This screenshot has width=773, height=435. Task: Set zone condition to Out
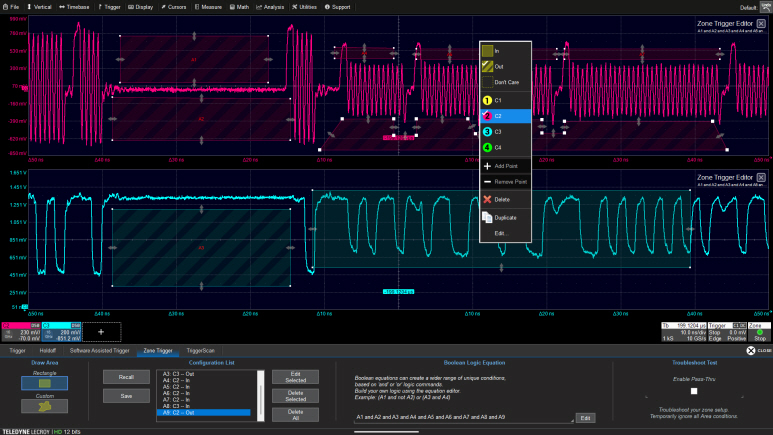tap(505, 67)
